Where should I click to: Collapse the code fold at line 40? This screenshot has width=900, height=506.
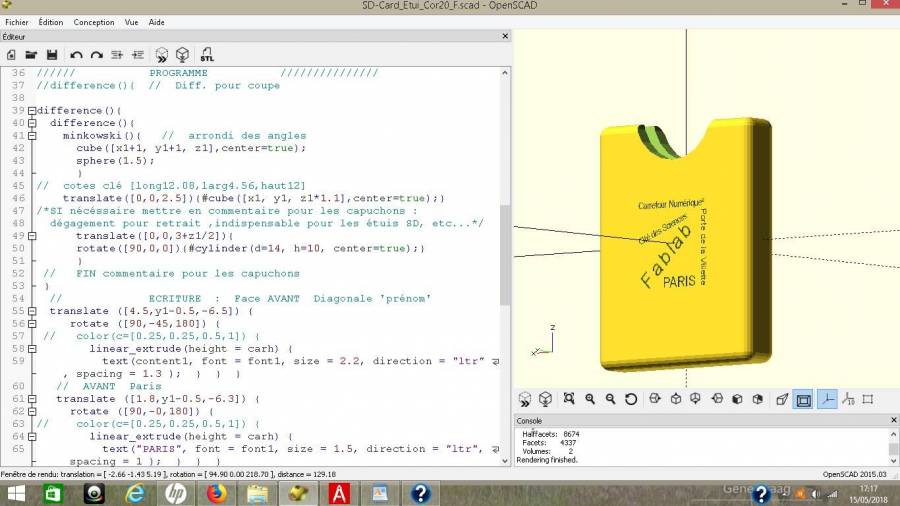click(32, 123)
